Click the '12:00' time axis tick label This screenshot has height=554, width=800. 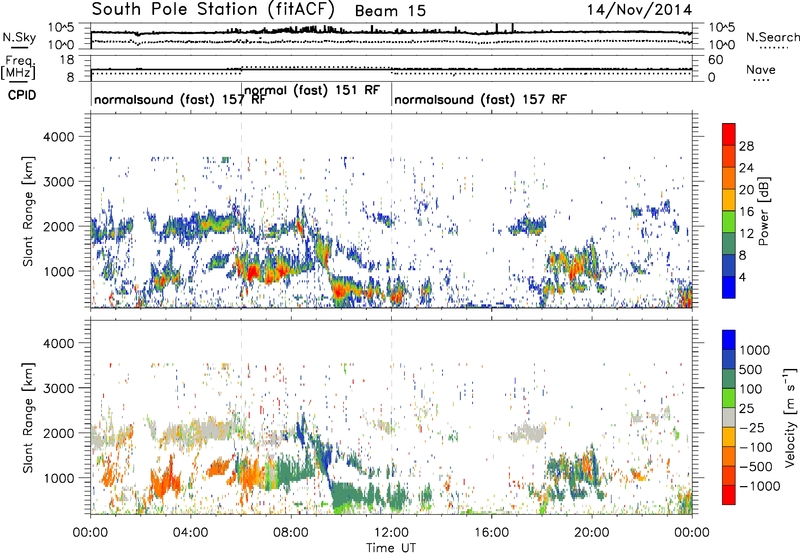click(391, 533)
